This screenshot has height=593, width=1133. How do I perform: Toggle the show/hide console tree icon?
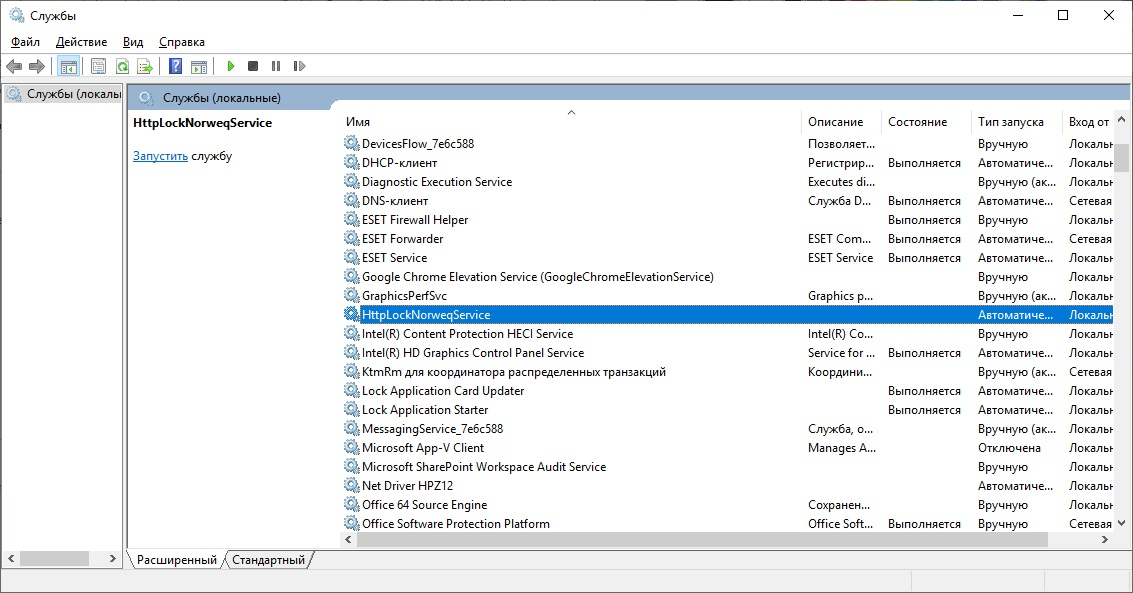click(69, 66)
